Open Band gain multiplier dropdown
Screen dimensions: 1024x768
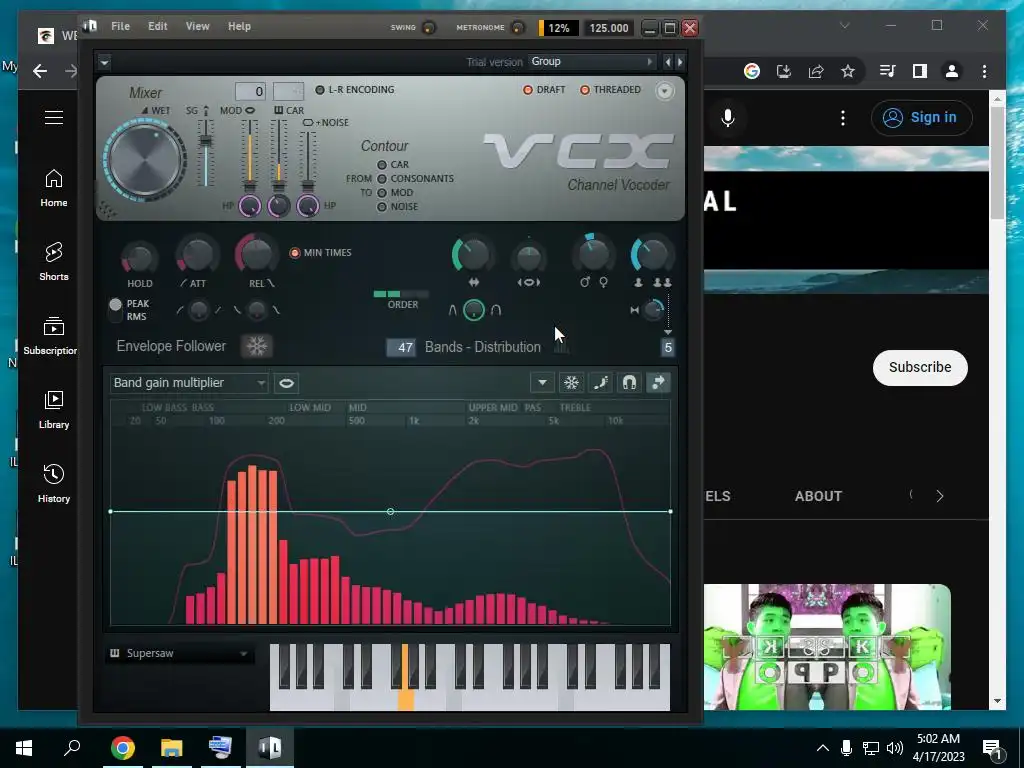[189, 383]
